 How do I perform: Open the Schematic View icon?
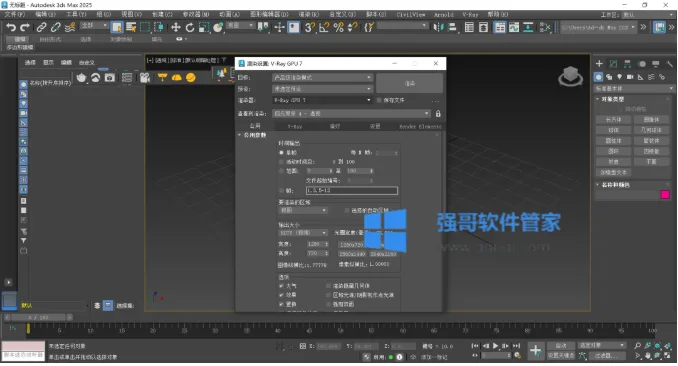click(528, 27)
